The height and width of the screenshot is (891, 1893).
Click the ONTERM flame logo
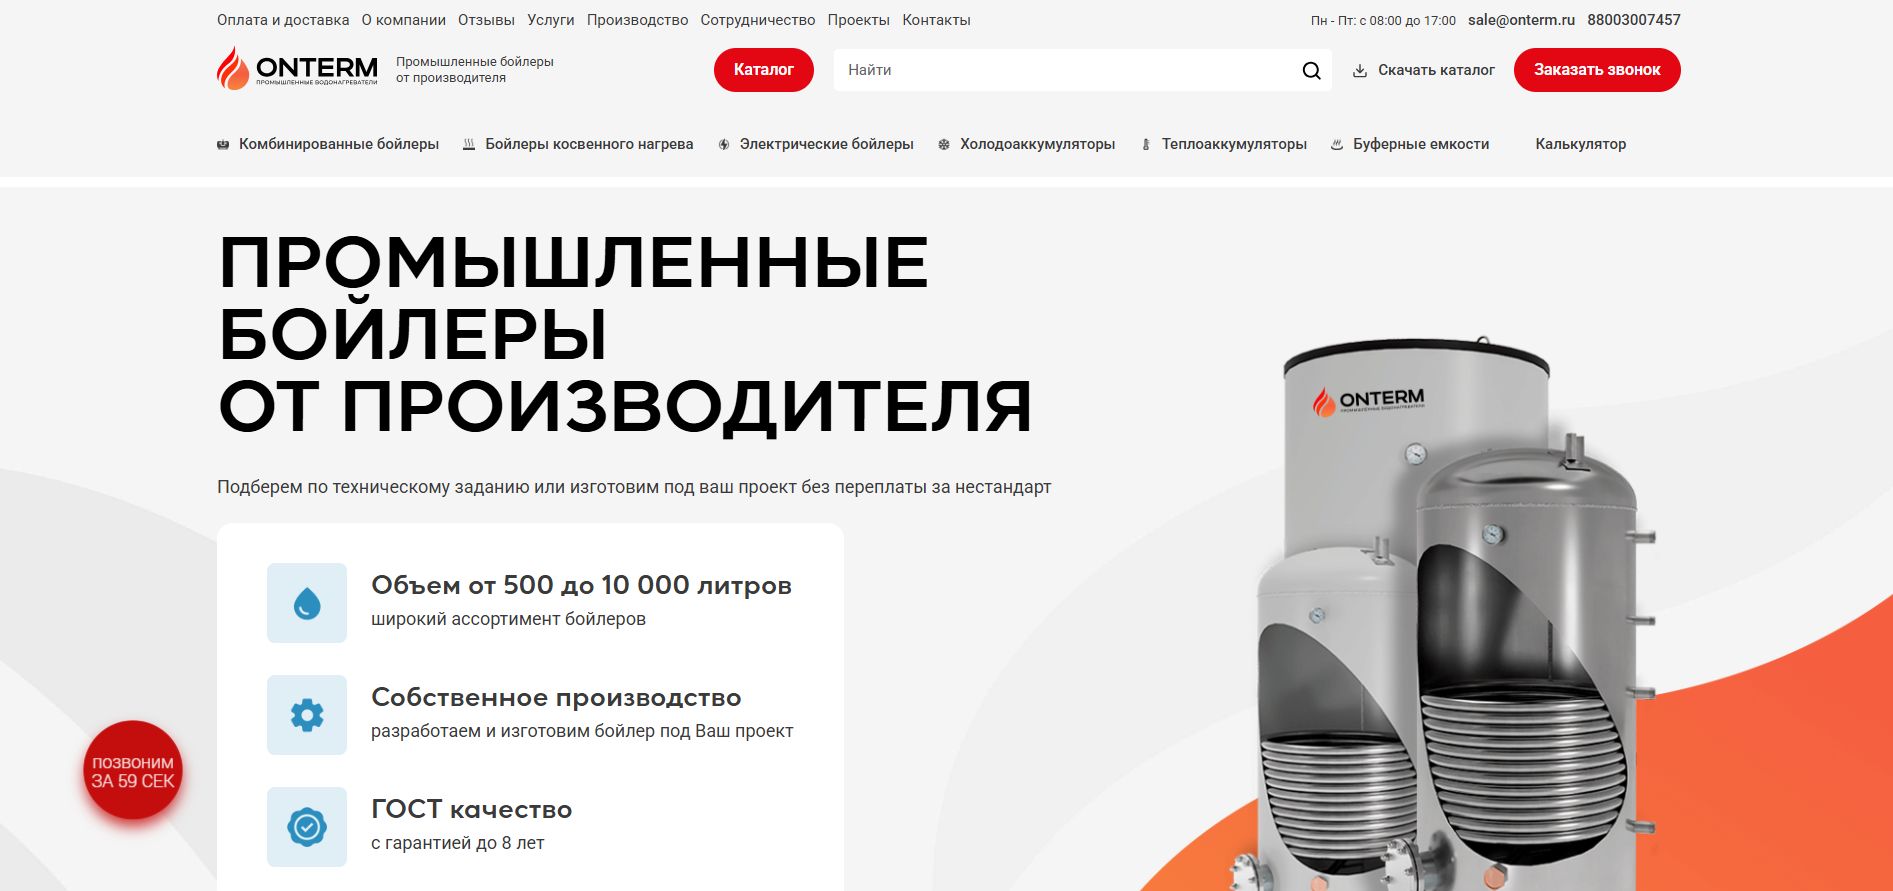click(297, 68)
